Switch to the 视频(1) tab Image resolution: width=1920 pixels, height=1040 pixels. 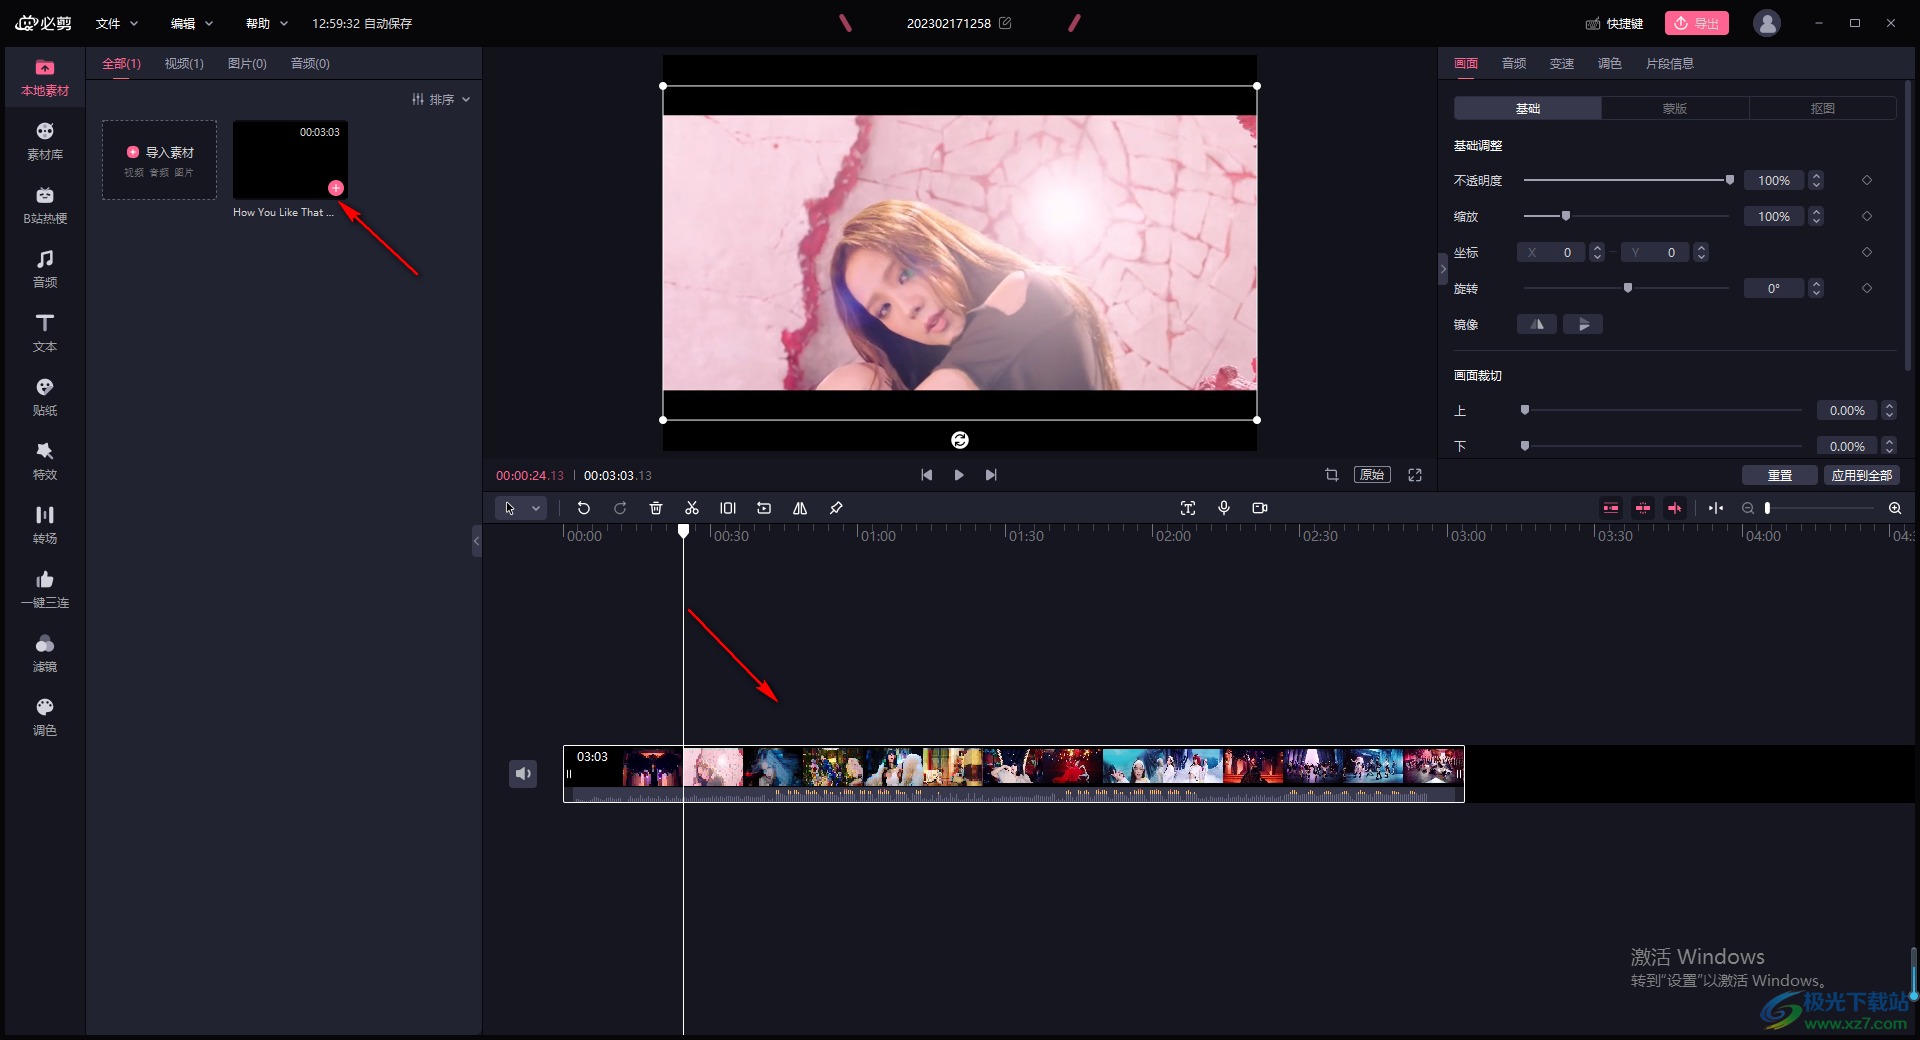[x=184, y=63]
